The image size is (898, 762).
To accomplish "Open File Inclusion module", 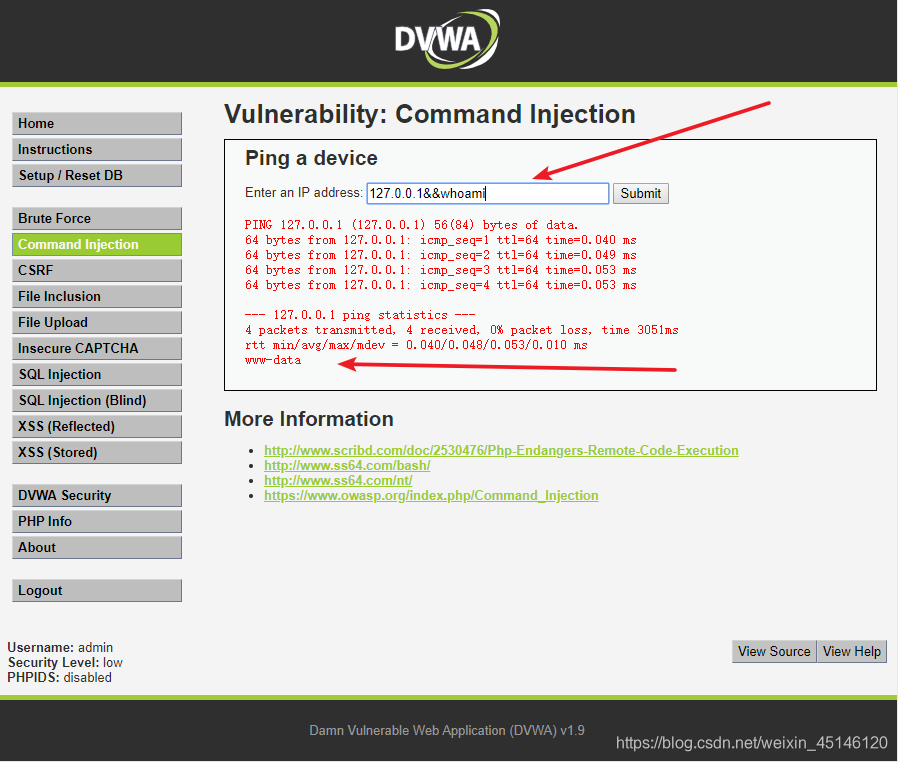I will pos(97,297).
